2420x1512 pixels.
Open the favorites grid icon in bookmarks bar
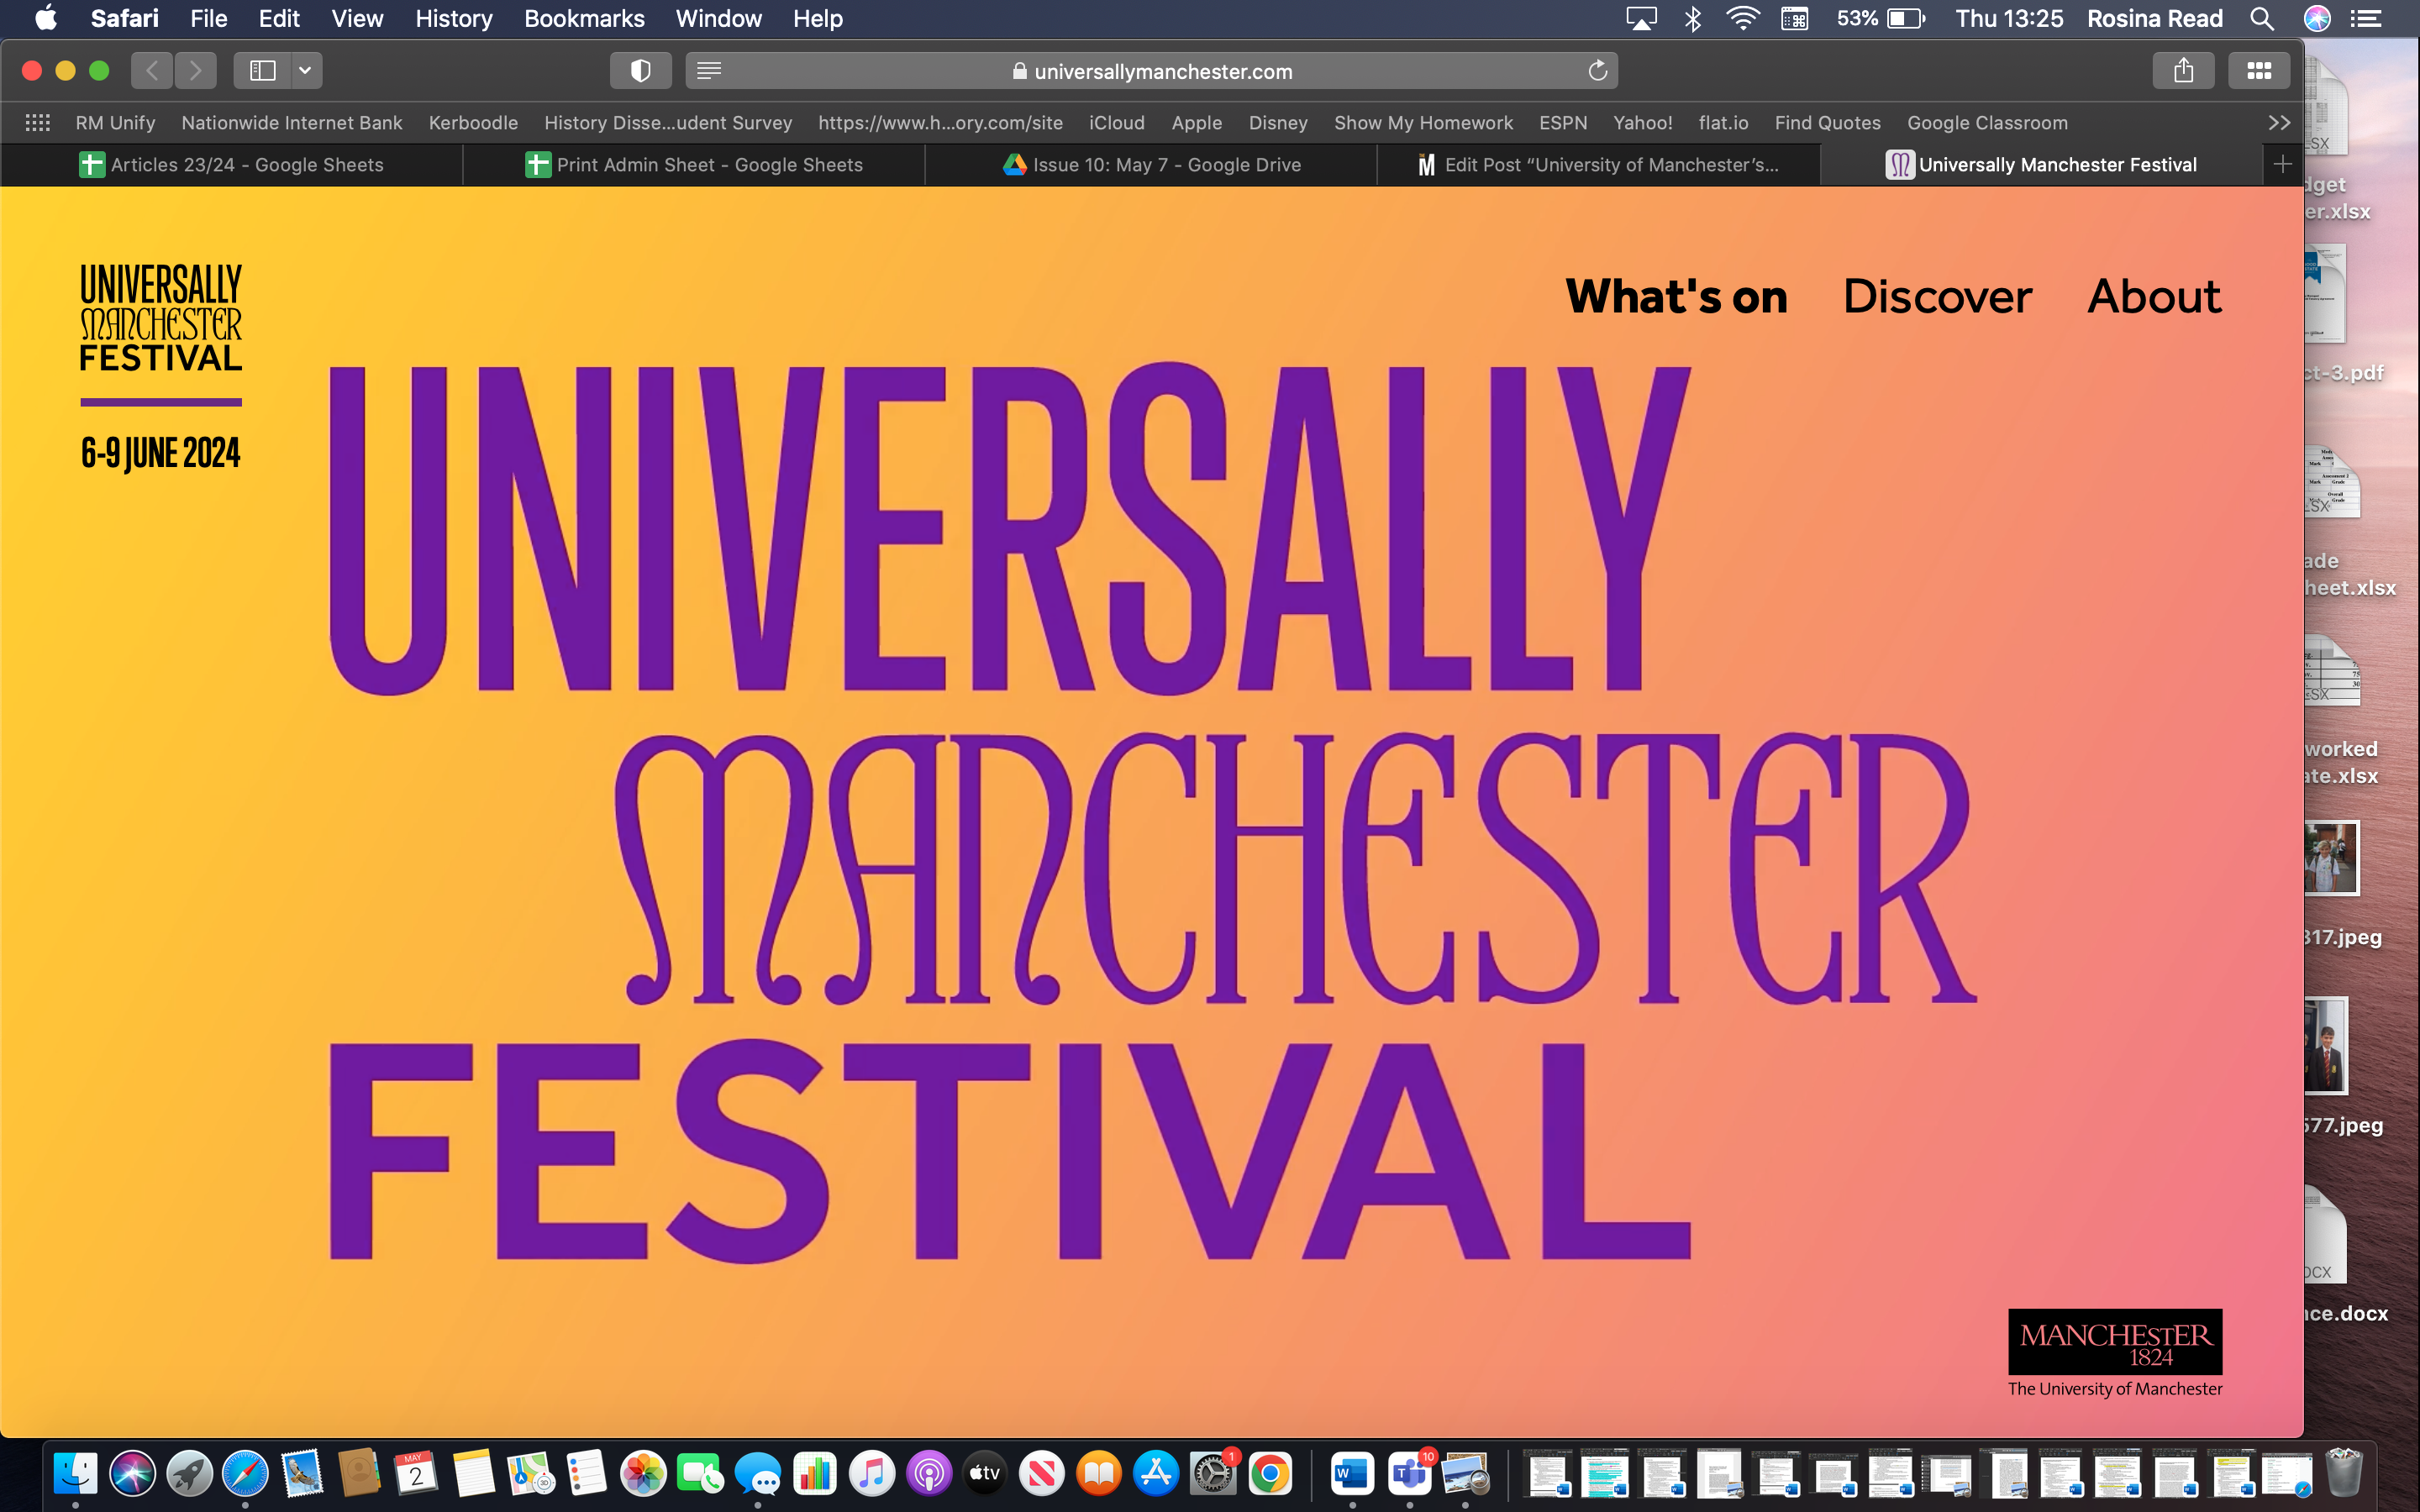tap(38, 123)
